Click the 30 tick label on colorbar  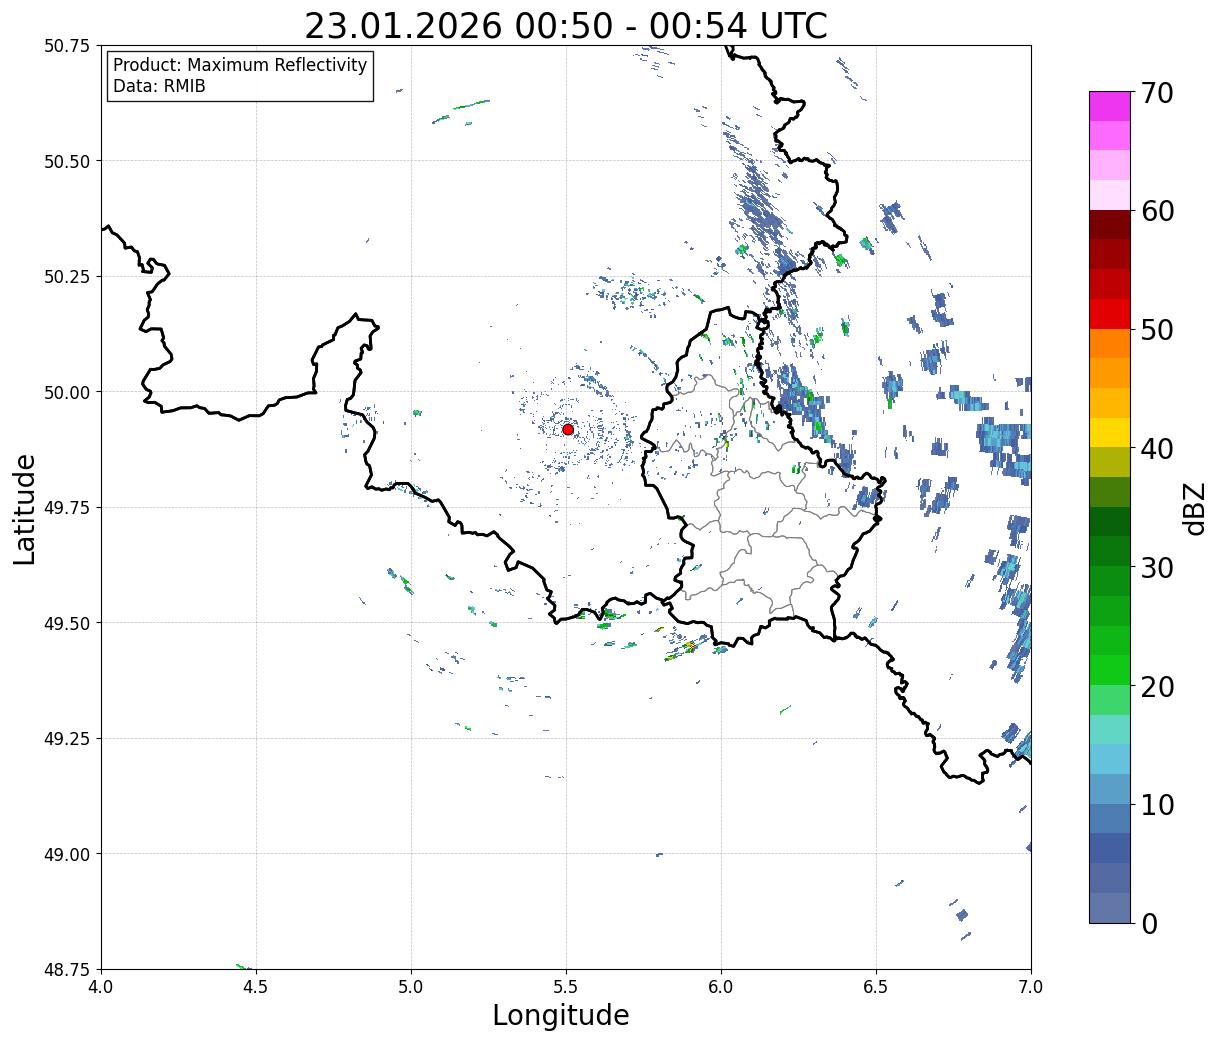coord(1157,568)
